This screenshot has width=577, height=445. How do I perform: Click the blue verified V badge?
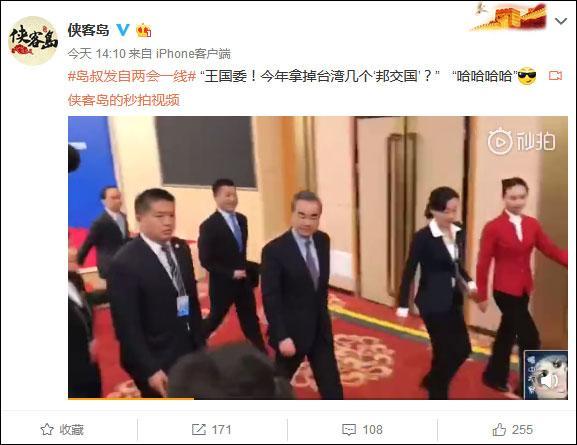[123, 30]
